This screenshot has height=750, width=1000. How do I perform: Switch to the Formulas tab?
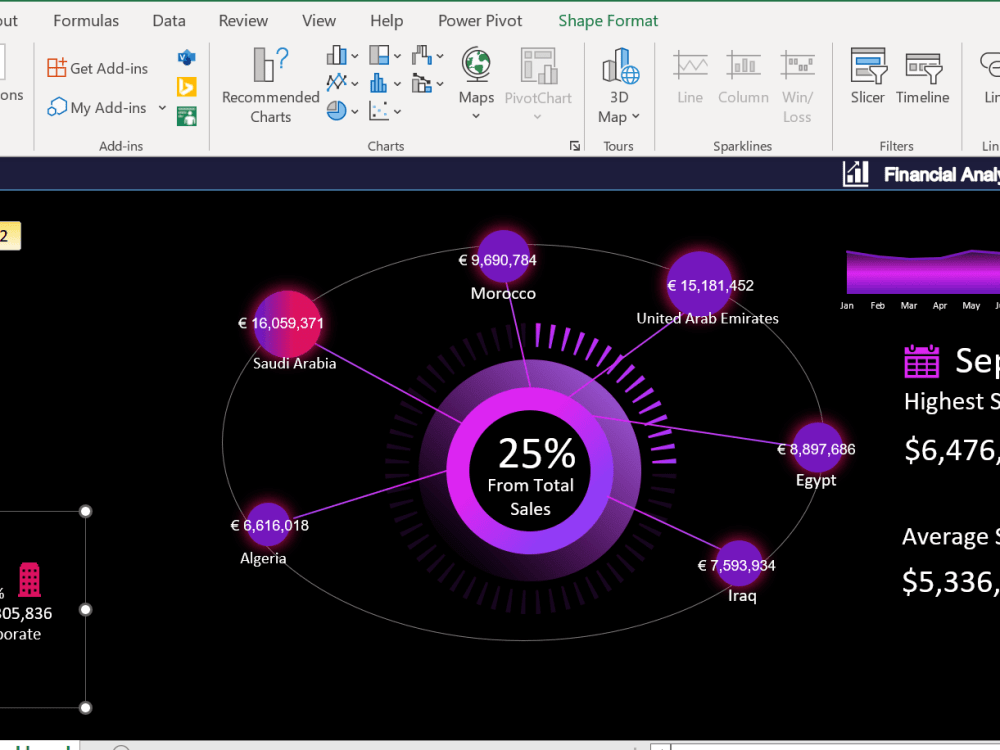(86, 20)
